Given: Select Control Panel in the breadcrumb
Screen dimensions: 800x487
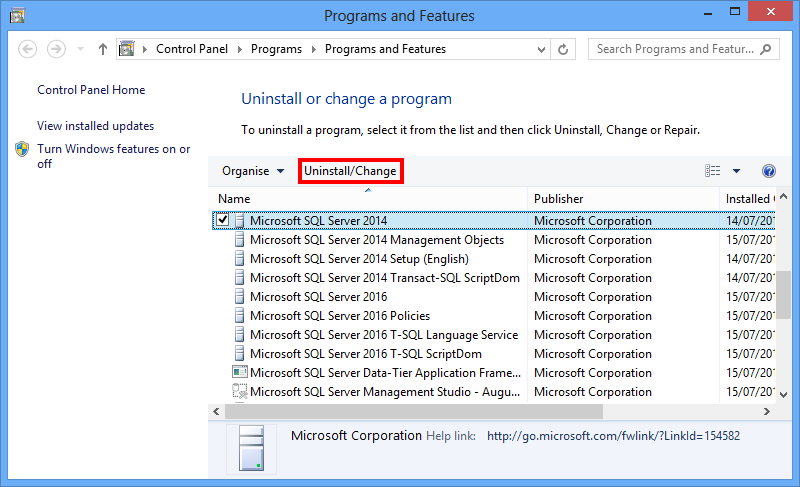Looking at the screenshot, I should point(192,49).
